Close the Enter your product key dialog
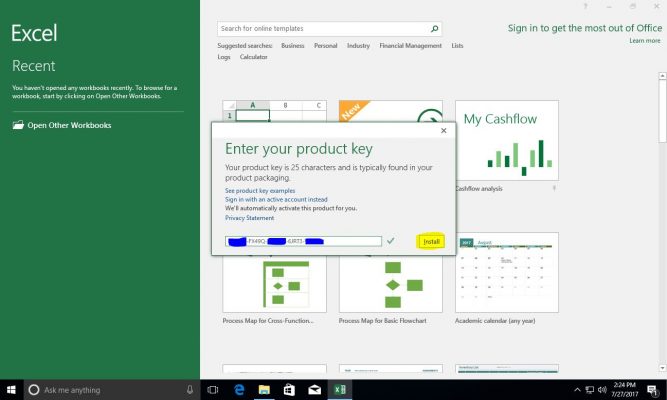 444,131
